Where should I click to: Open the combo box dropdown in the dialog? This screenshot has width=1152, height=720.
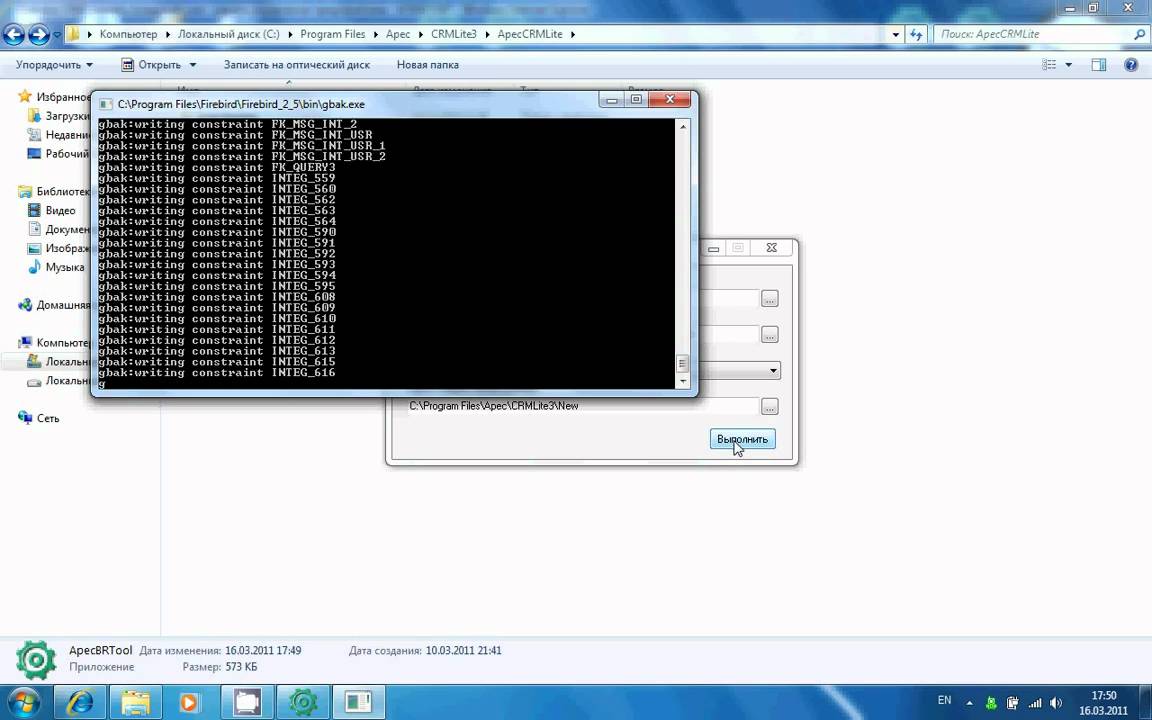(x=773, y=370)
